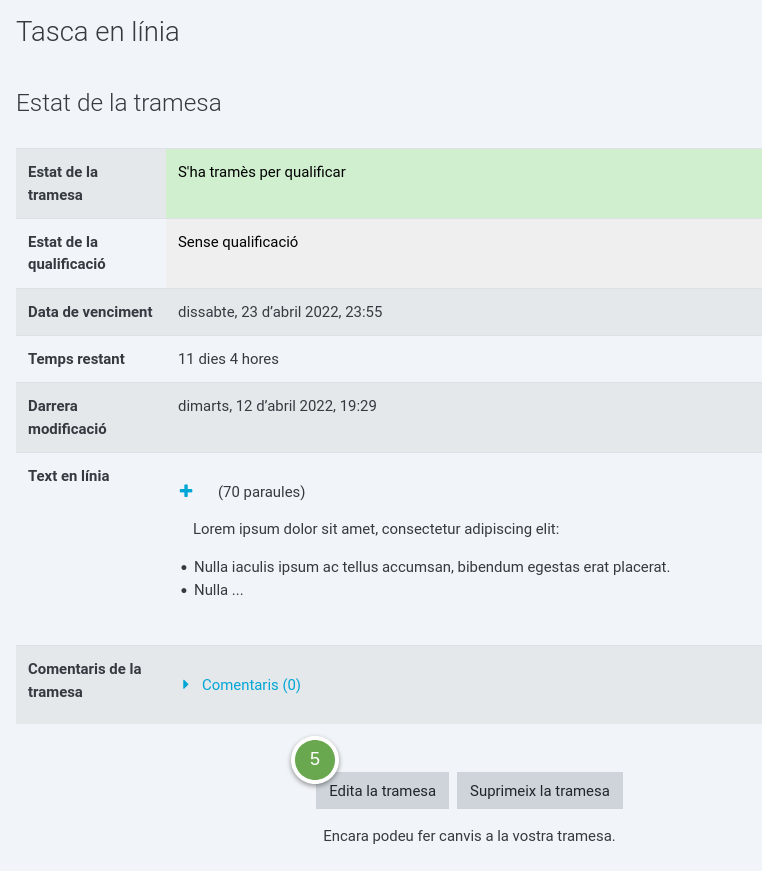
Task: Click the Encara podeu fer canvis note
Action: [x=469, y=836]
